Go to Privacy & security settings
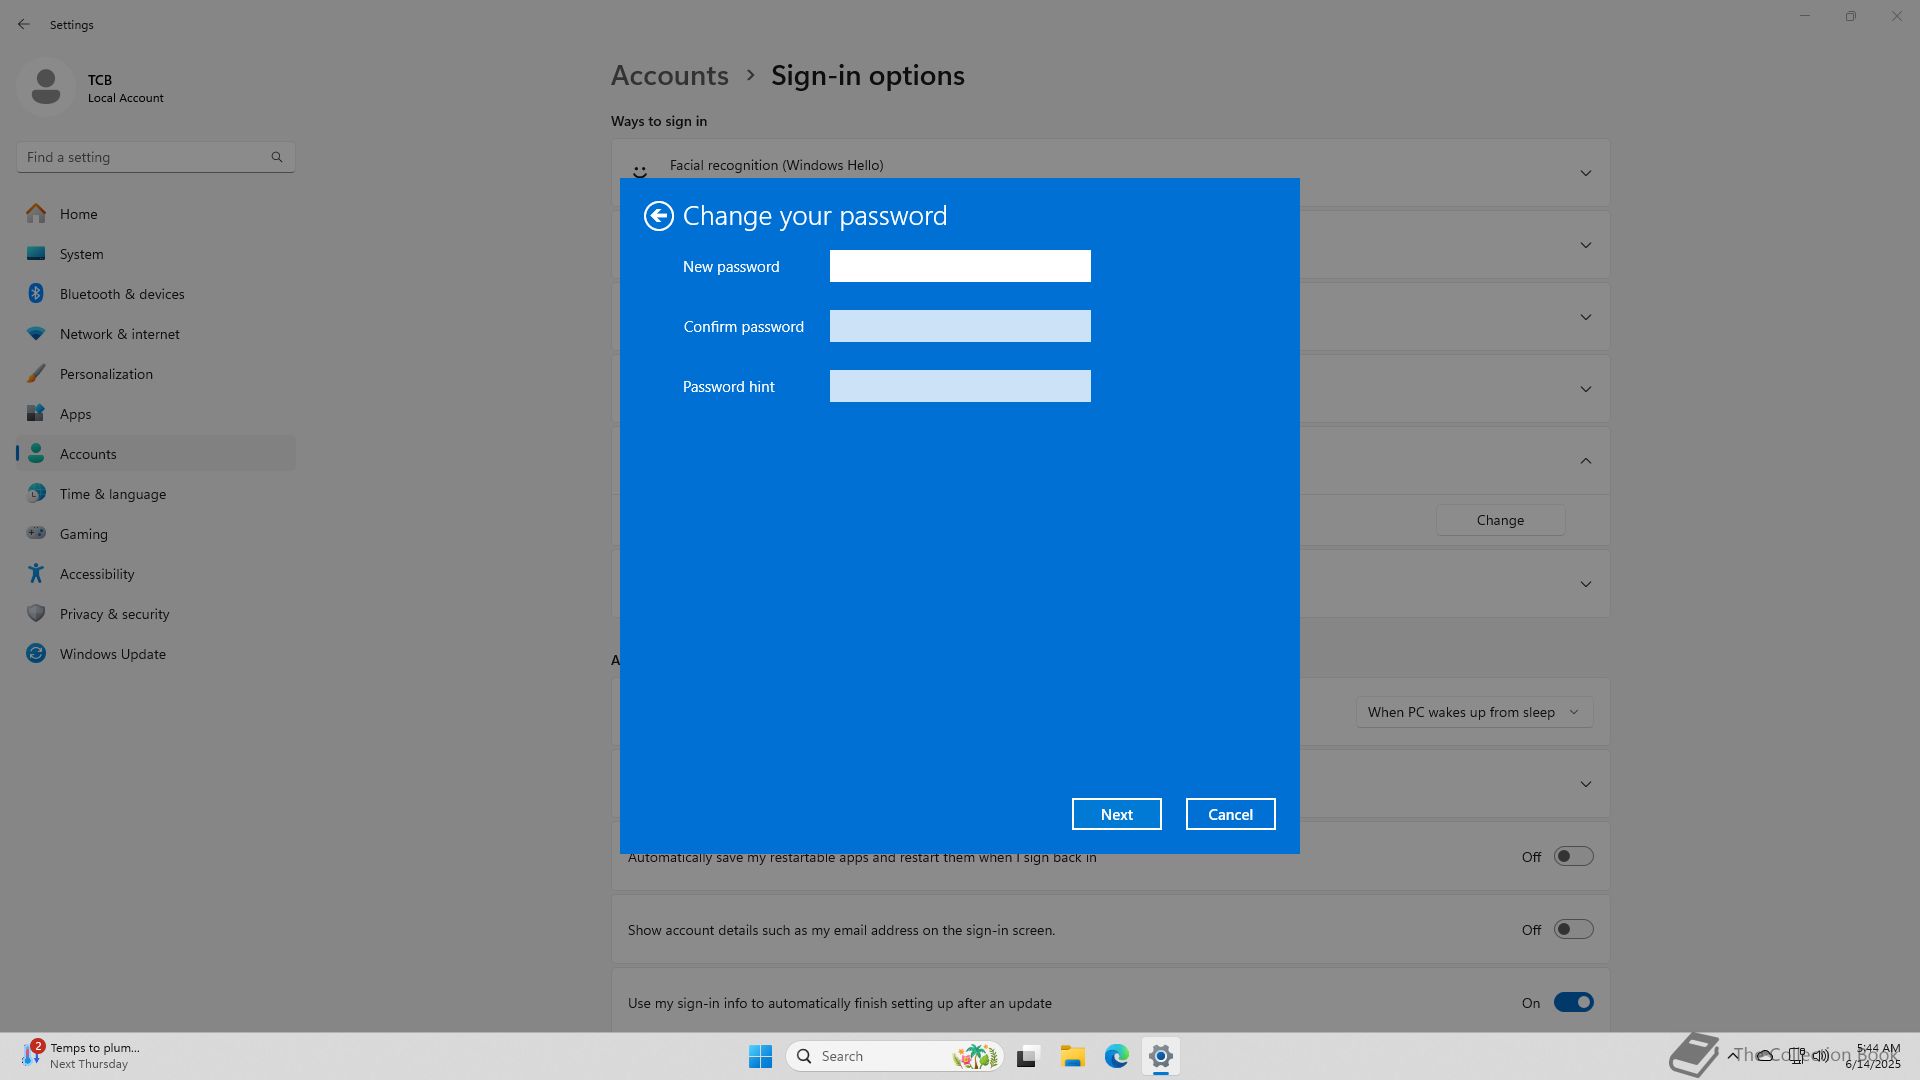Viewport: 1920px width, 1080px height. pos(114,614)
